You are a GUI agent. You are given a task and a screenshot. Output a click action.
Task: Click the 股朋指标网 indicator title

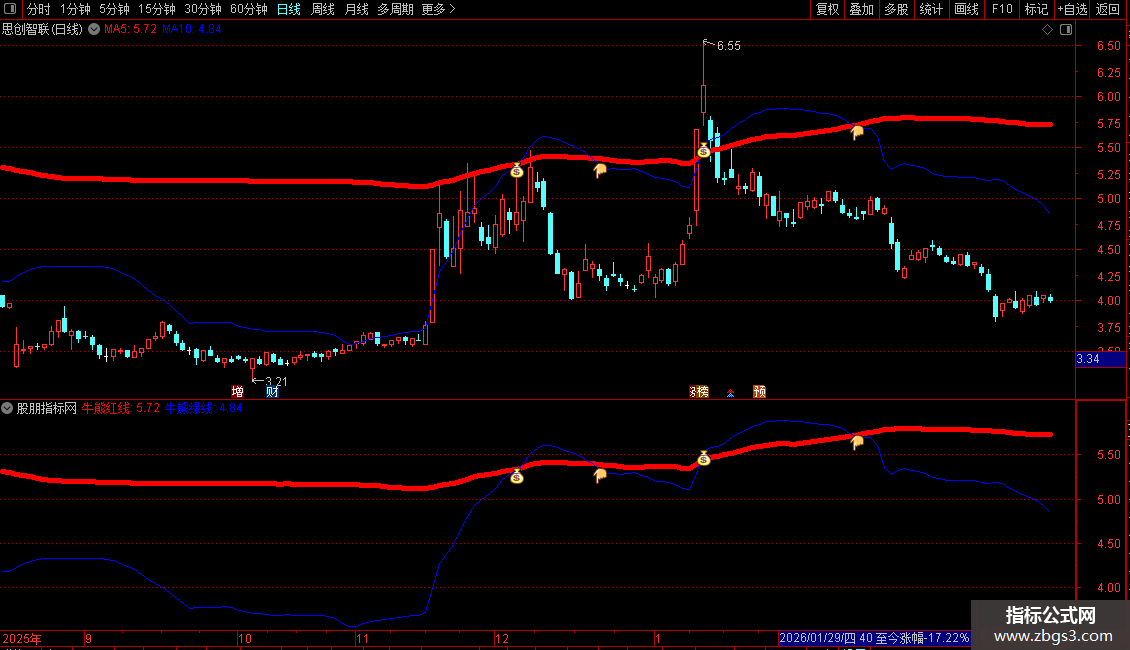pyautogui.click(x=47, y=408)
